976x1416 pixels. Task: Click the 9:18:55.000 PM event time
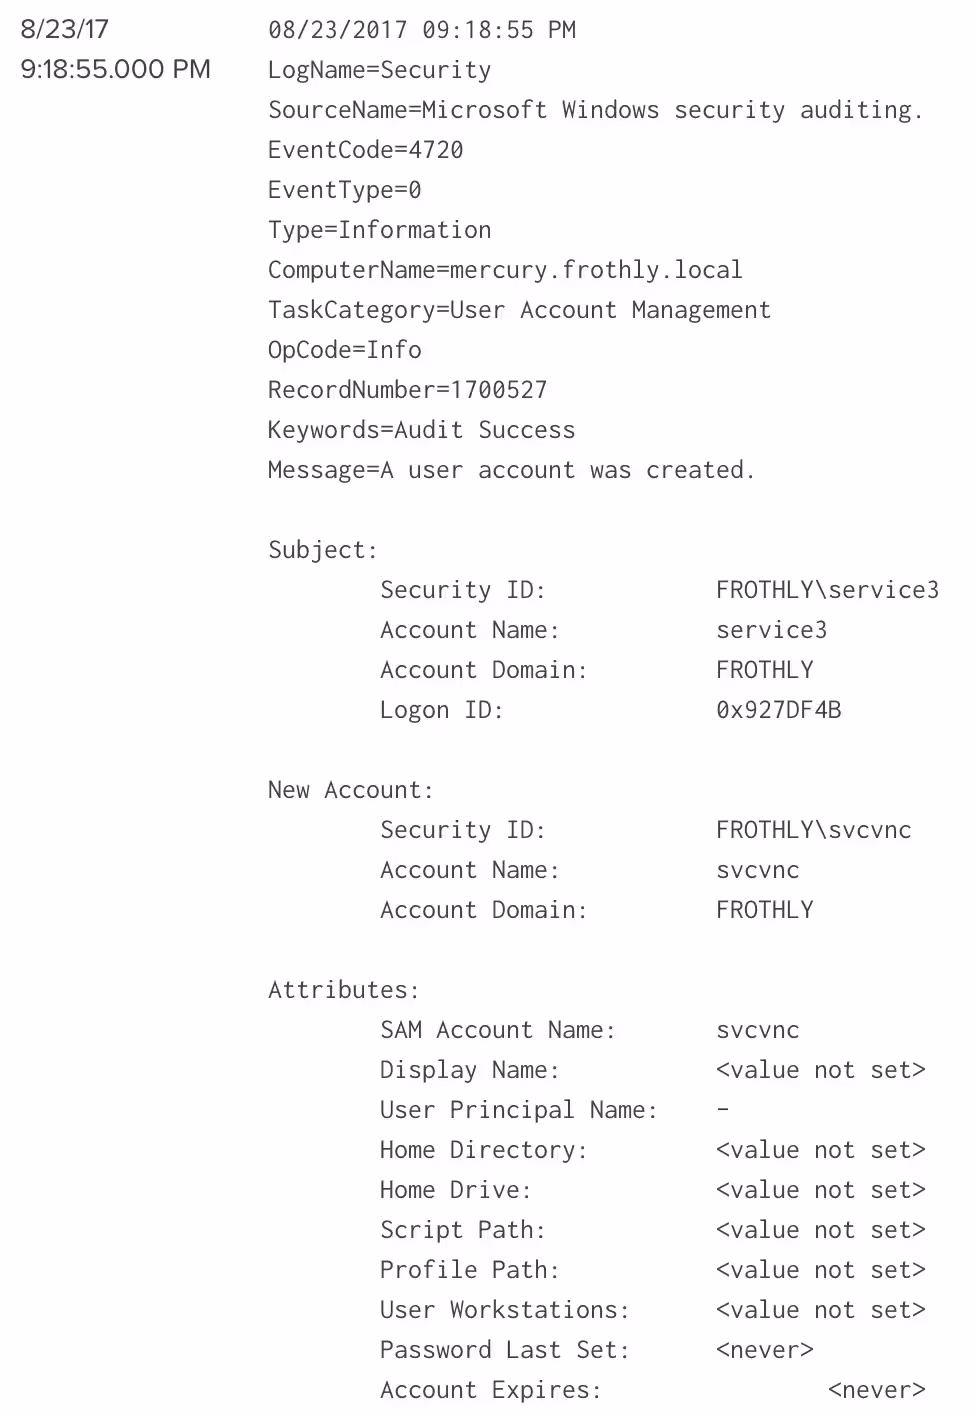click(x=115, y=69)
